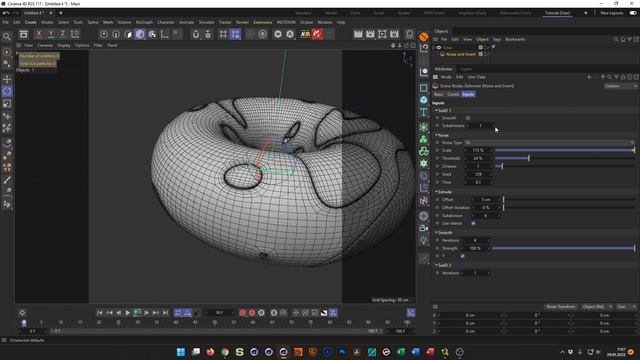640x360 pixels.
Task: Open the Noise Type dropdown
Action: click(x=550, y=142)
